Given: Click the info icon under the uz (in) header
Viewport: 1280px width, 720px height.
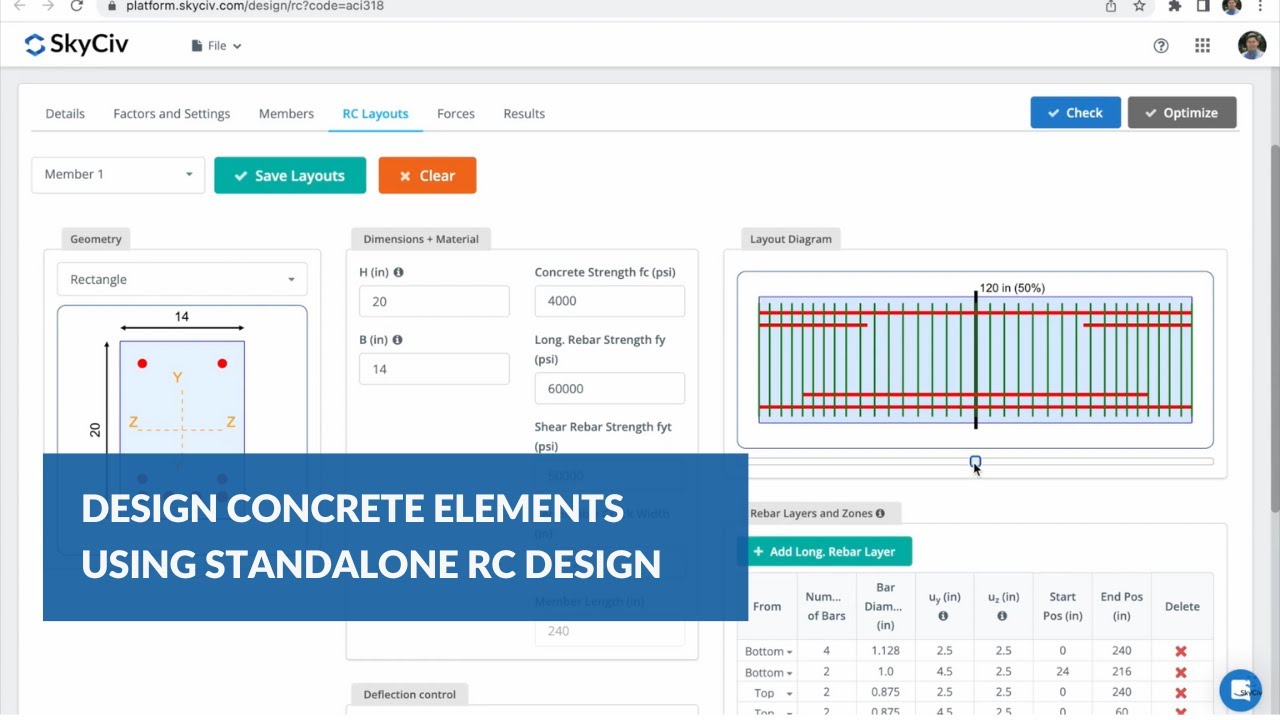Looking at the screenshot, I should (x=1002, y=616).
